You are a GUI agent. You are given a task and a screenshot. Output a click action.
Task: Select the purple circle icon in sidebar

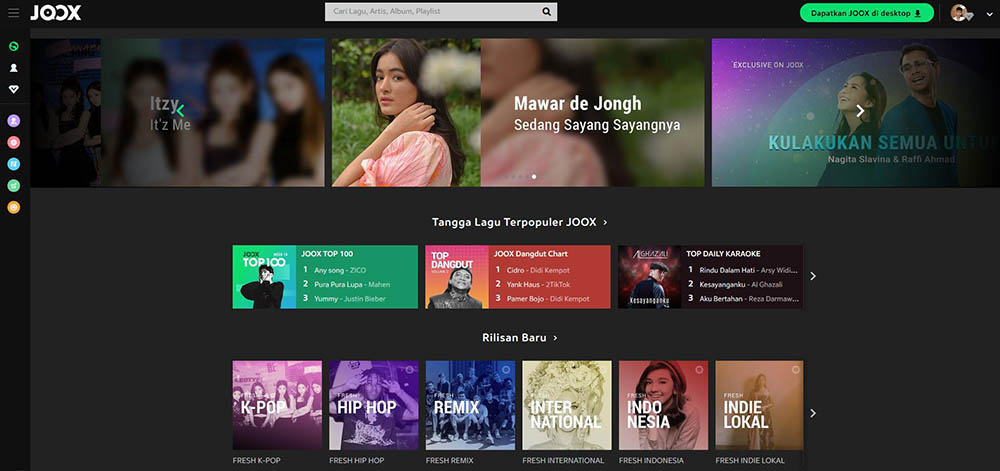(x=14, y=119)
